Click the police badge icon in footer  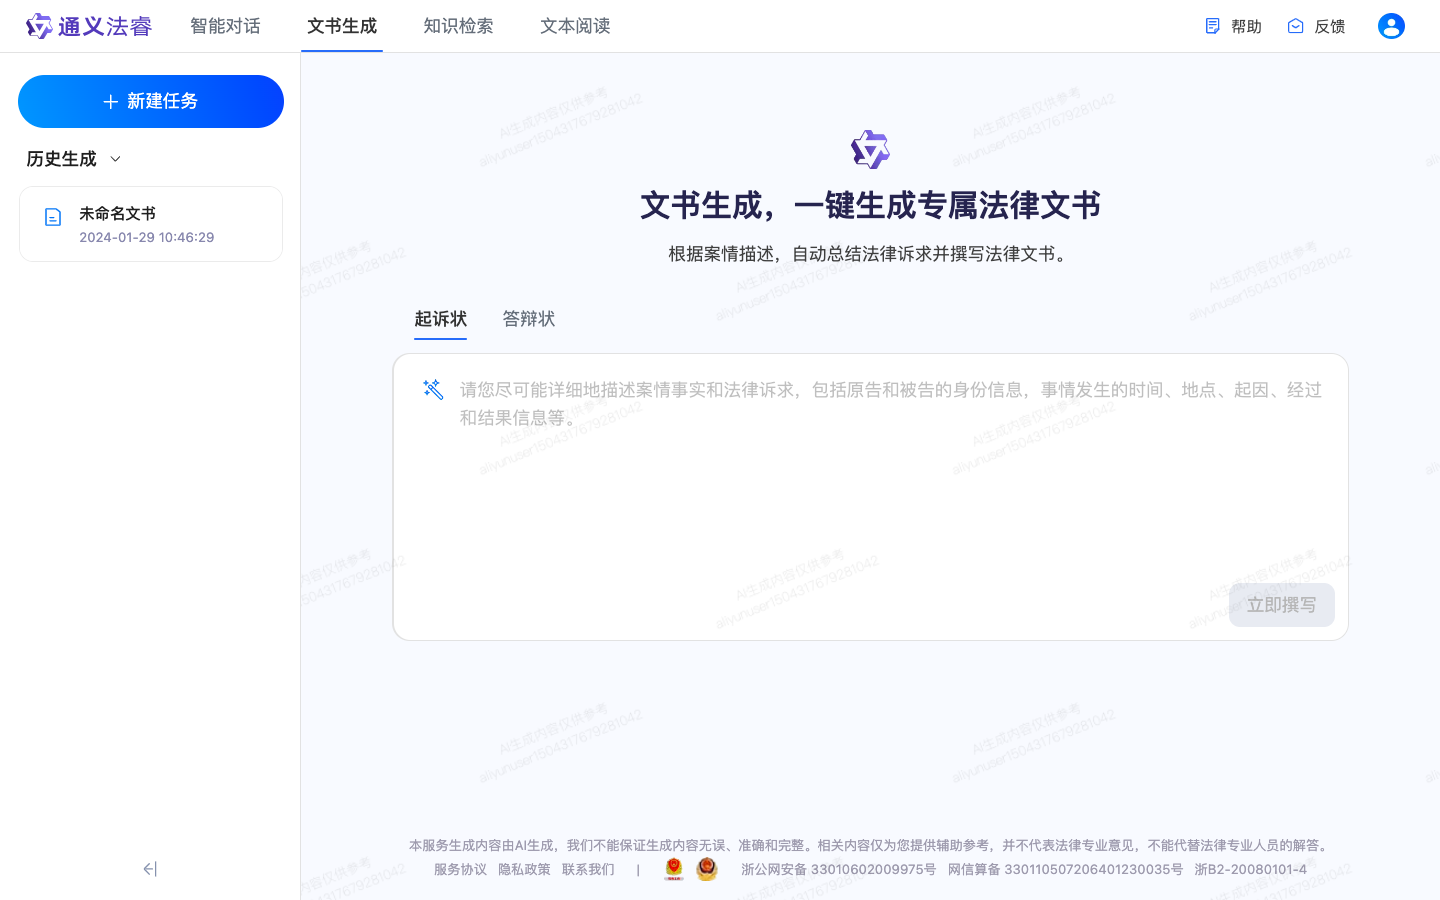[674, 869]
